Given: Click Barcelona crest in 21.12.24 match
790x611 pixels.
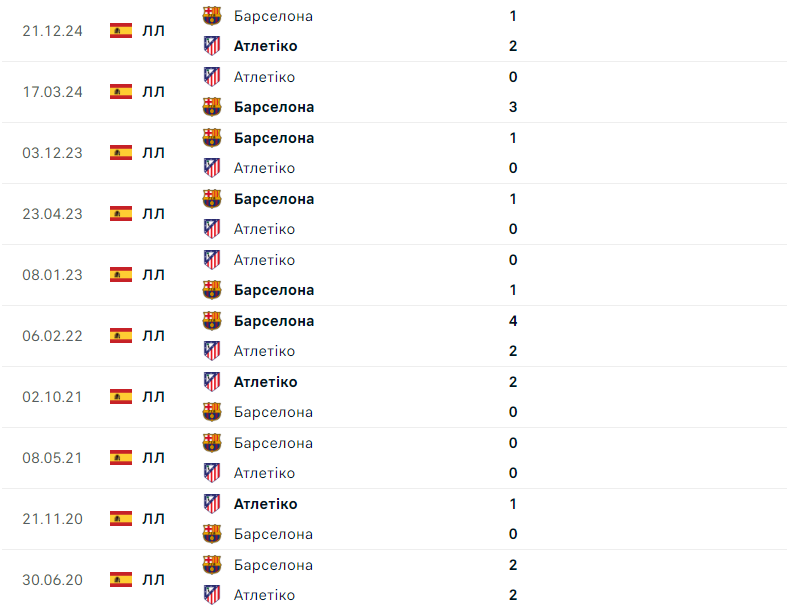Looking at the screenshot, I should click(x=212, y=15).
